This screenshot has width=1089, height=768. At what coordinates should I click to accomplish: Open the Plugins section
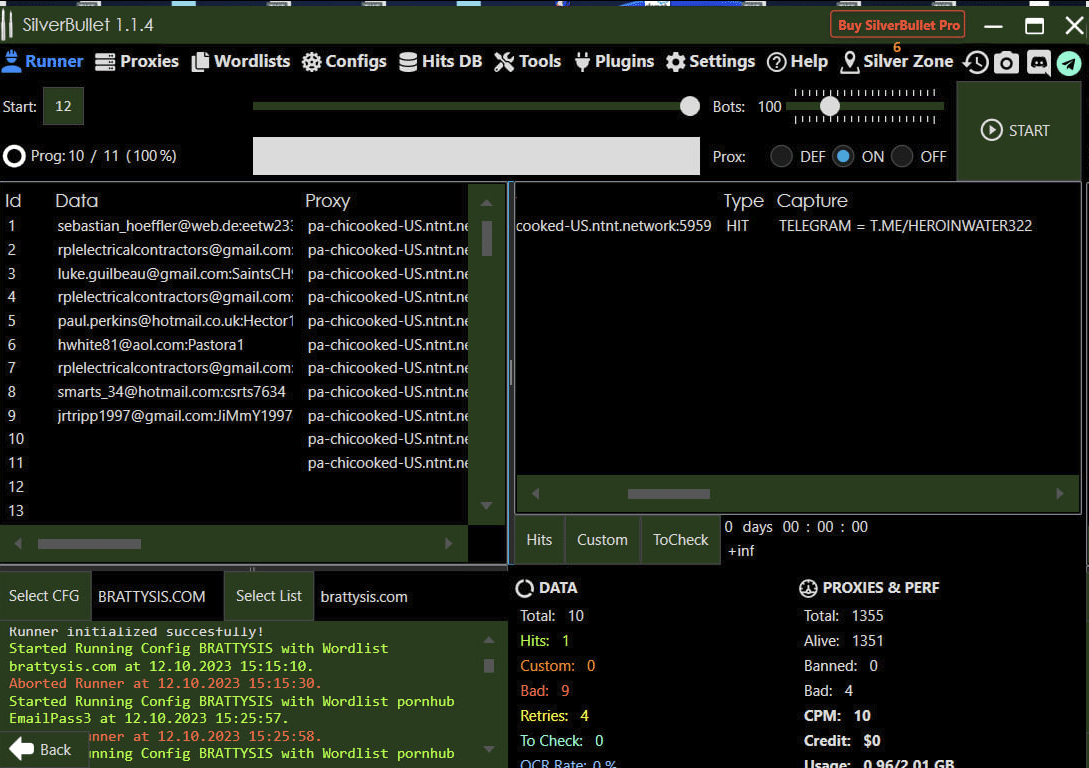613,62
